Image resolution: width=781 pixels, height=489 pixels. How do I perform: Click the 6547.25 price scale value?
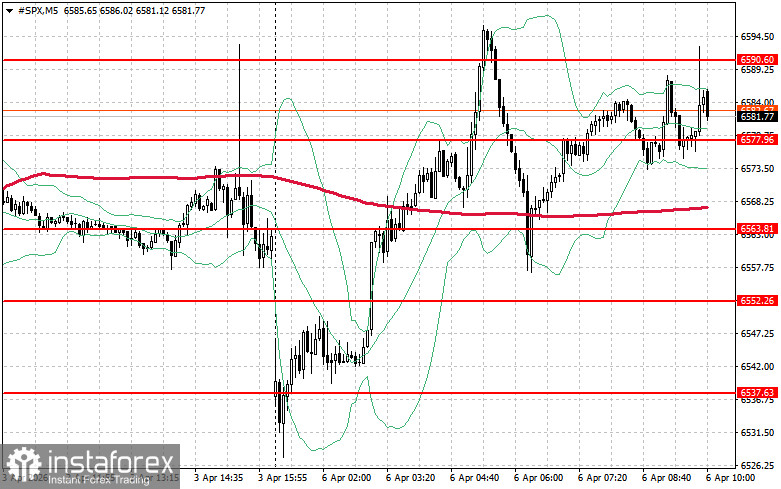tap(757, 334)
